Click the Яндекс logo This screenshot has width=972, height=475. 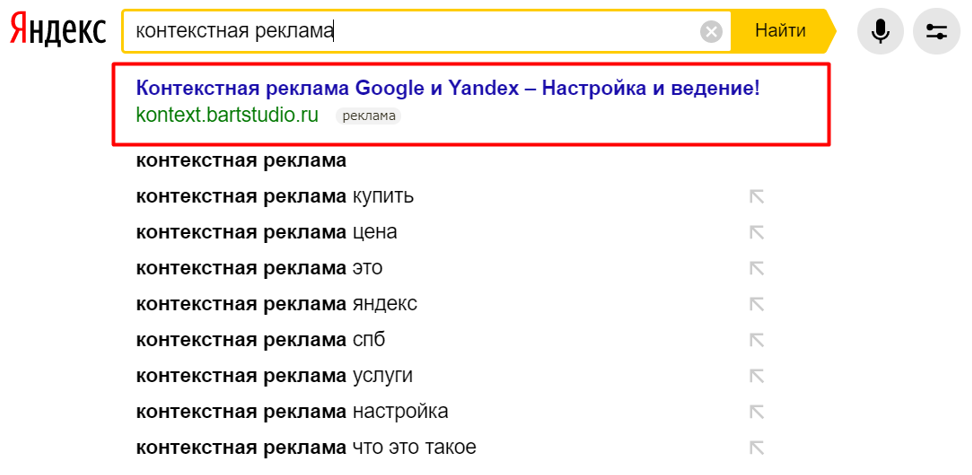point(58,32)
